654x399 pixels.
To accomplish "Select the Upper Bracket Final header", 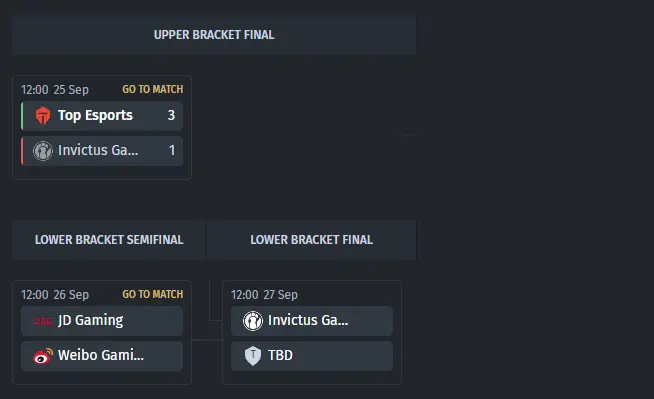I will click(214, 35).
